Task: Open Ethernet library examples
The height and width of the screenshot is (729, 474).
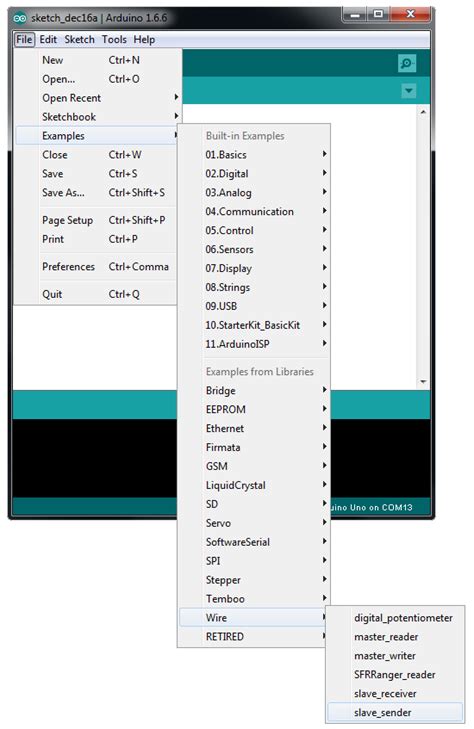Action: click(x=254, y=428)
